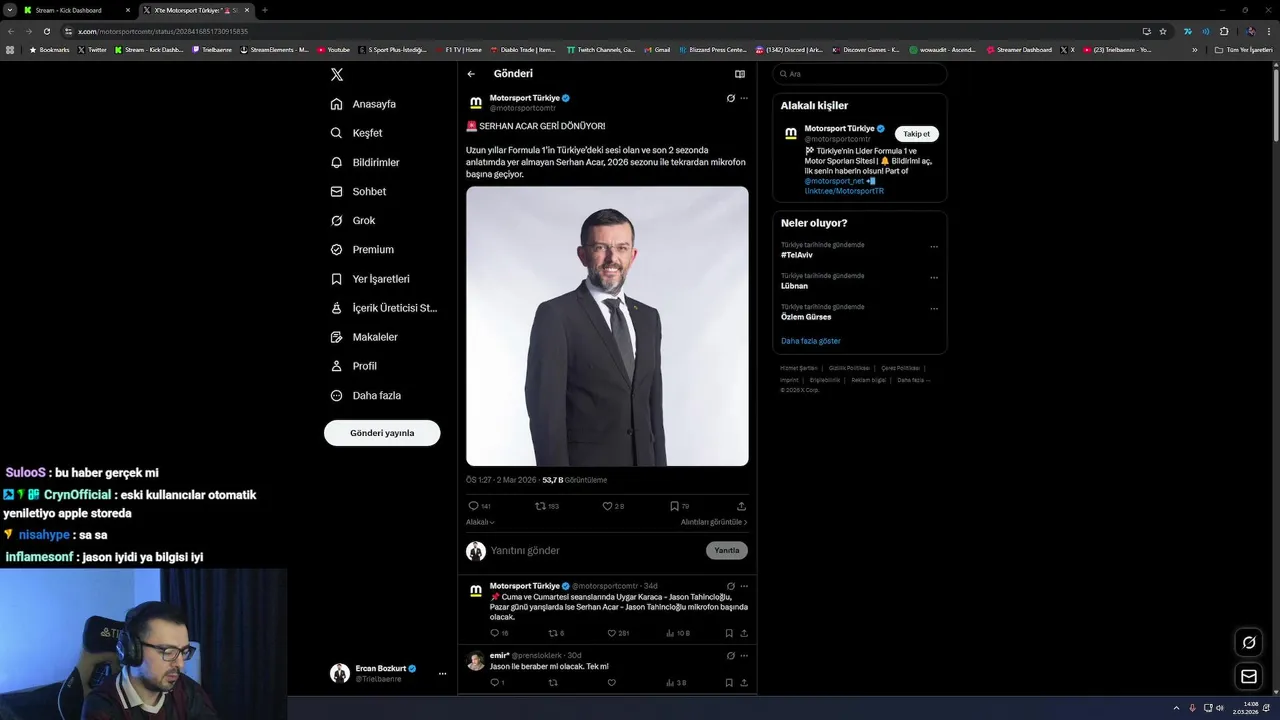
Task: Bookmark the main post (79)
Action: click(679, 506)
